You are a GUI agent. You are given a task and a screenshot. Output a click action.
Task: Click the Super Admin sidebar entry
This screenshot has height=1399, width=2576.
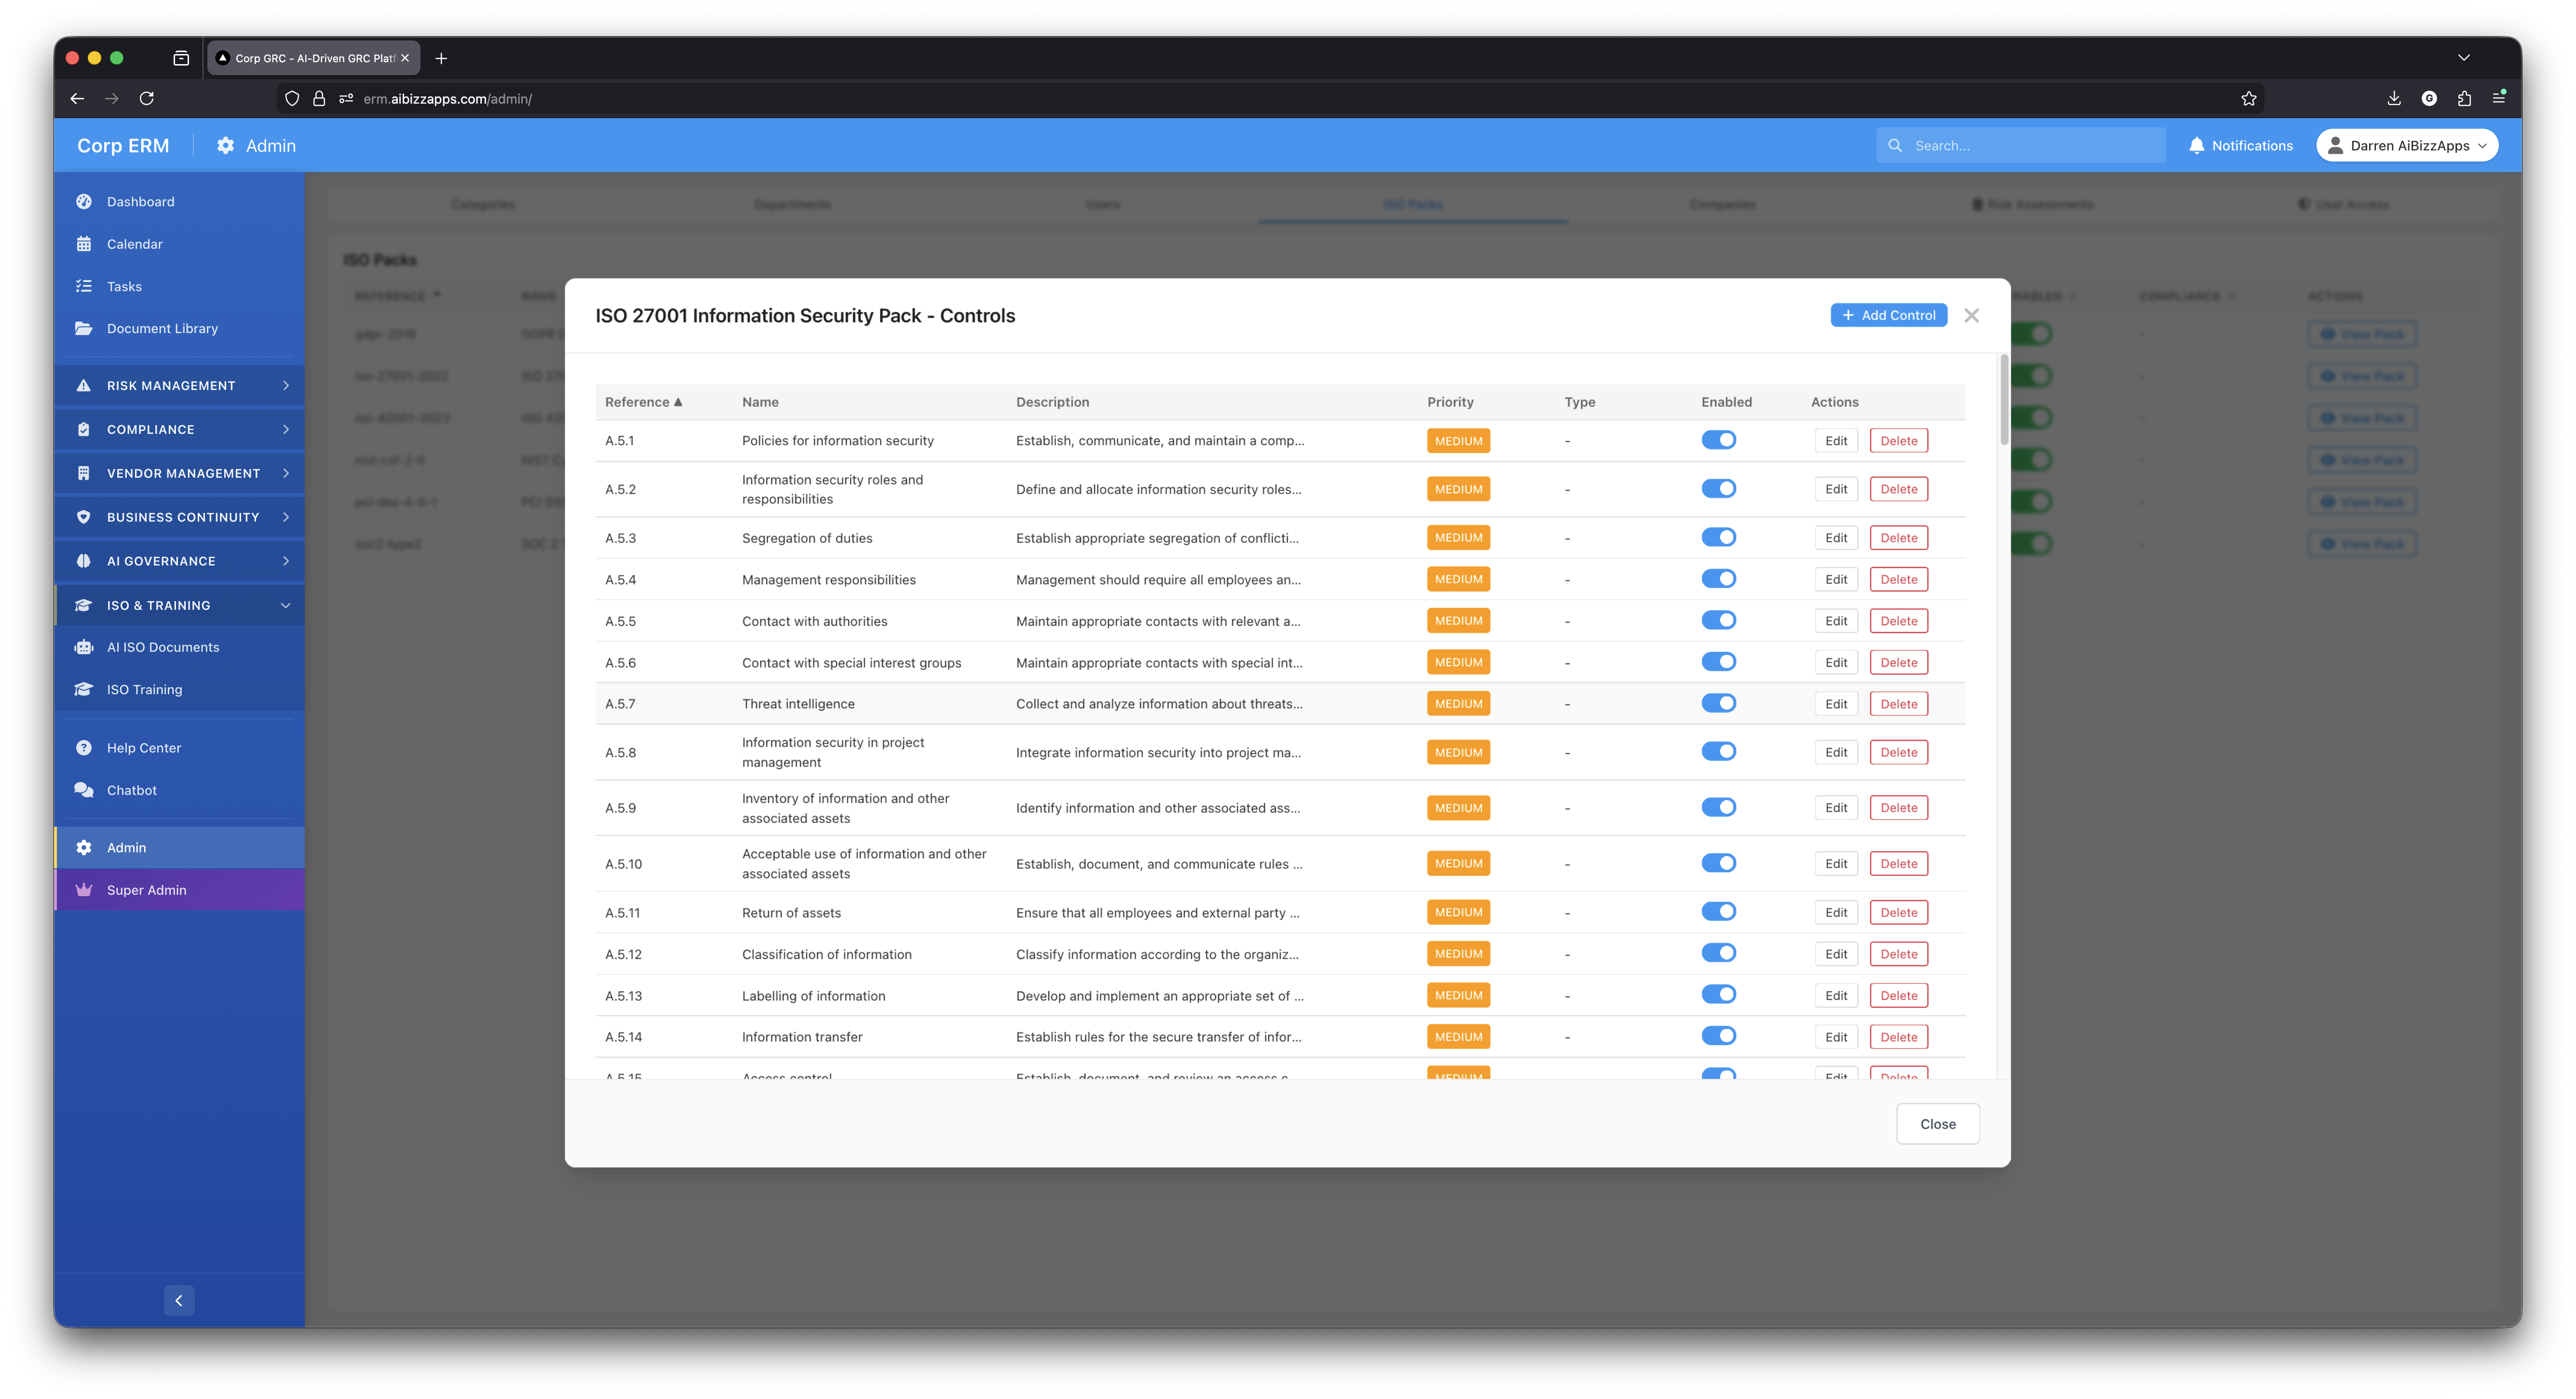146,889
